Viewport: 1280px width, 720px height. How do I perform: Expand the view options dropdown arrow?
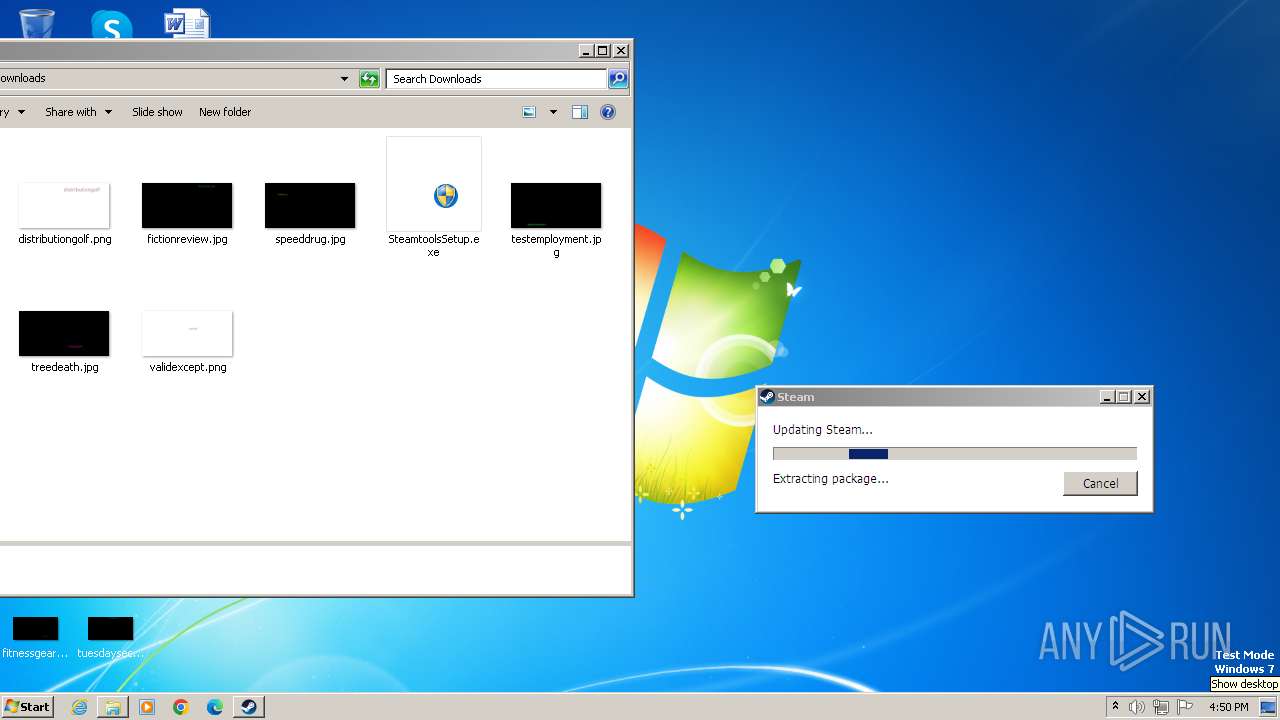tap(553, 112)
